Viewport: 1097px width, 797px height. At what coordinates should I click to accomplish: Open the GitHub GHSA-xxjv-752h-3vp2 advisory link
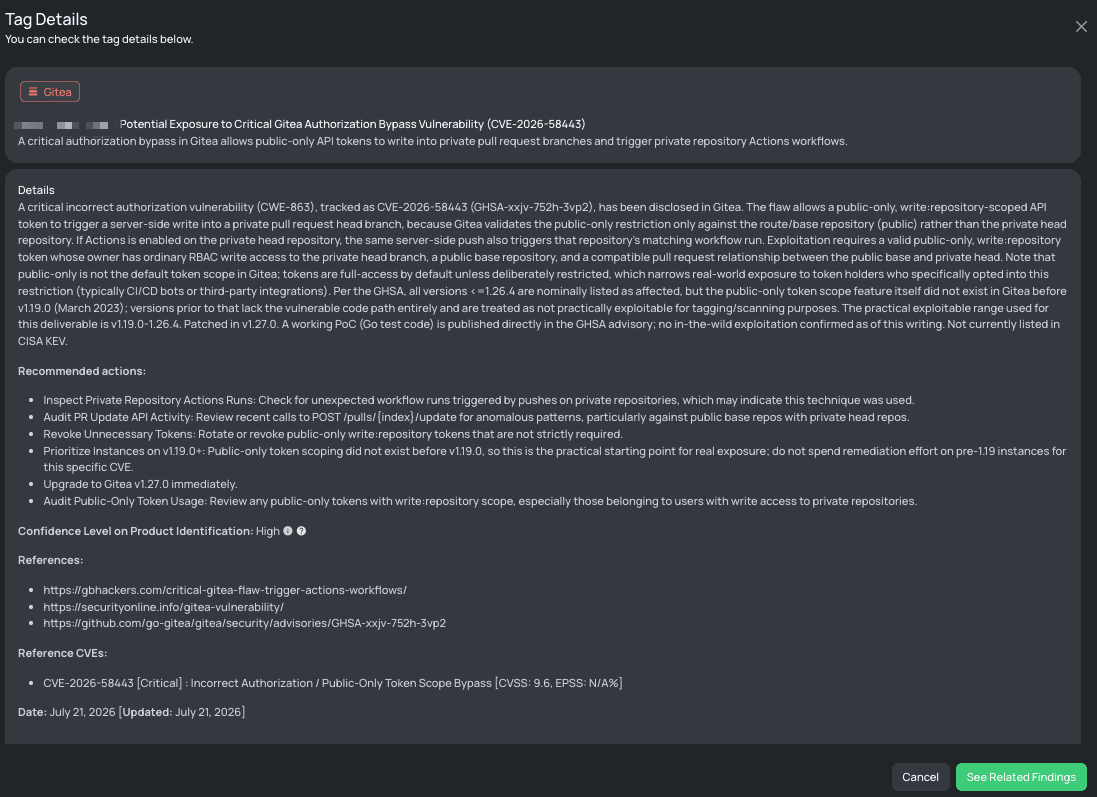(244, 623)
